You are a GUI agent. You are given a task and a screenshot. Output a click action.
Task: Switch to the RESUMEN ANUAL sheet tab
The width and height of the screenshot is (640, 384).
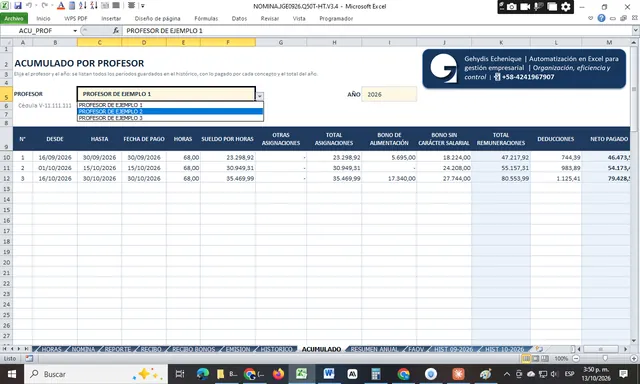tap(374, 349)
